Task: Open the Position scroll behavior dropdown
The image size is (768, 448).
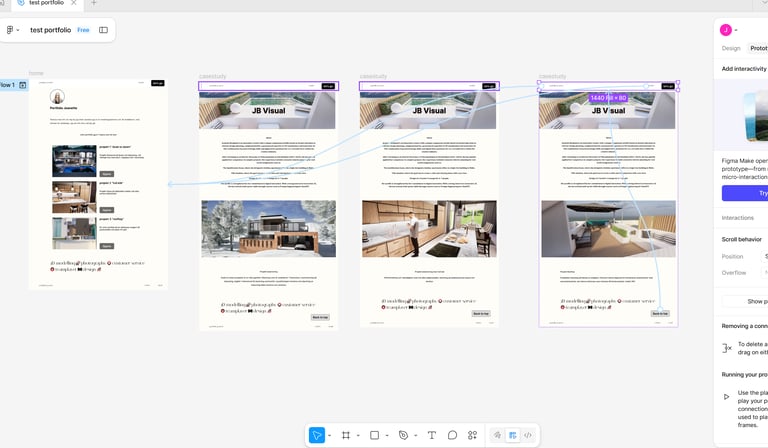Action: click(x=765, y=257)
